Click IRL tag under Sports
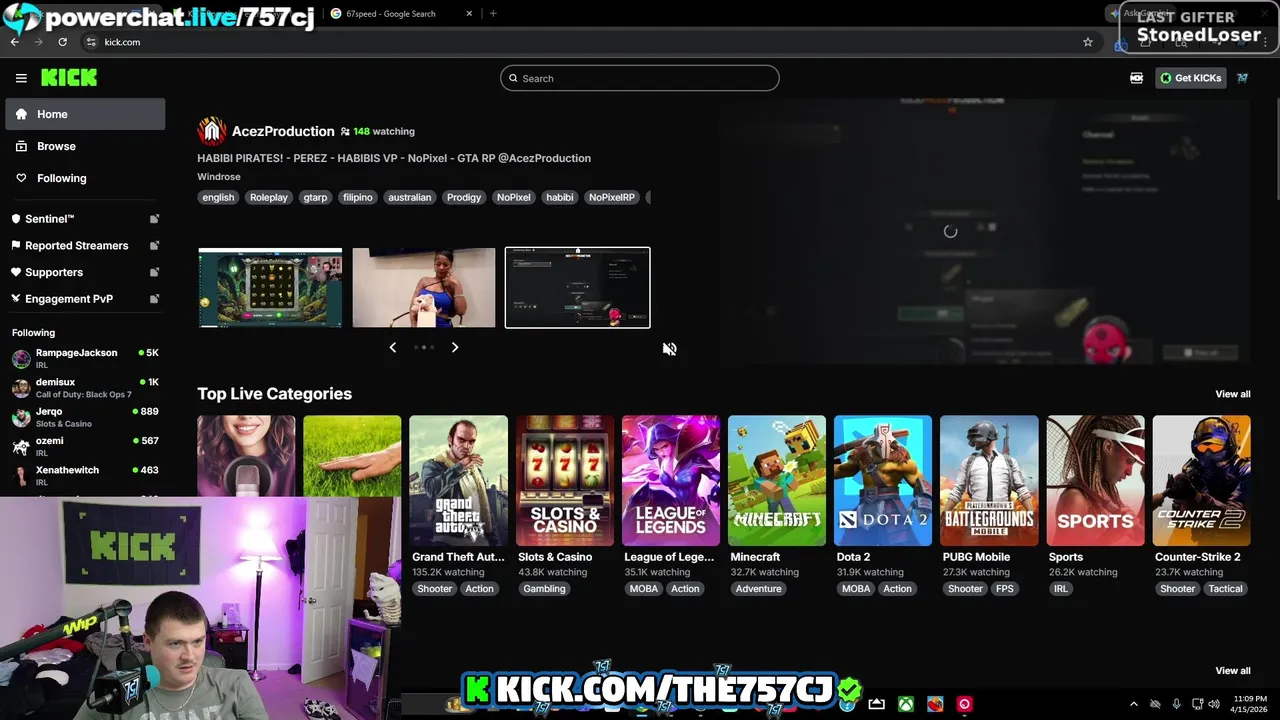This screenshot has height=720, width=1280. click(x=1061, y=589)
